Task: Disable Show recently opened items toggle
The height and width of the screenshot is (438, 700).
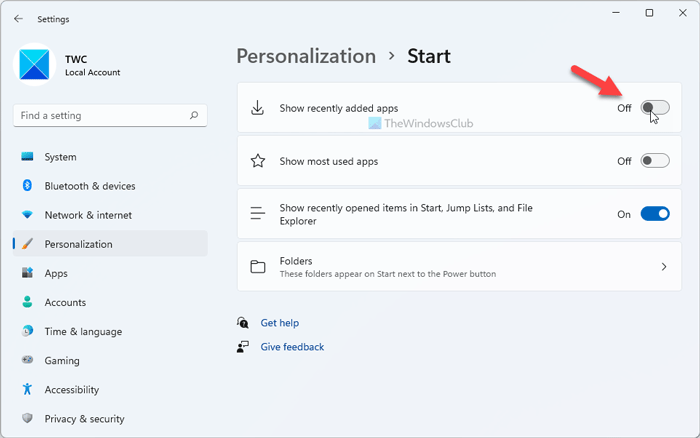Action: click(x=655, y=214)
